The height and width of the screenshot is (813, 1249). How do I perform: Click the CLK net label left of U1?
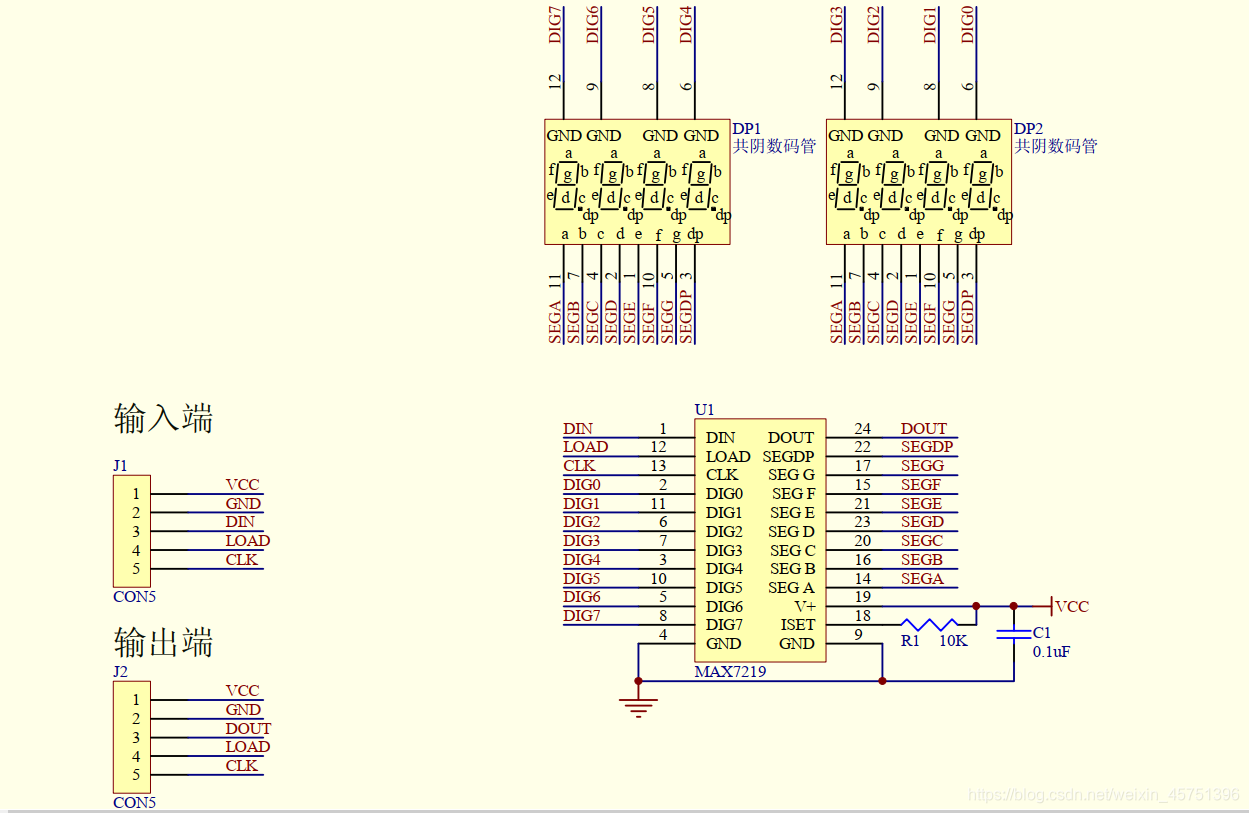(x=579, y=466)
